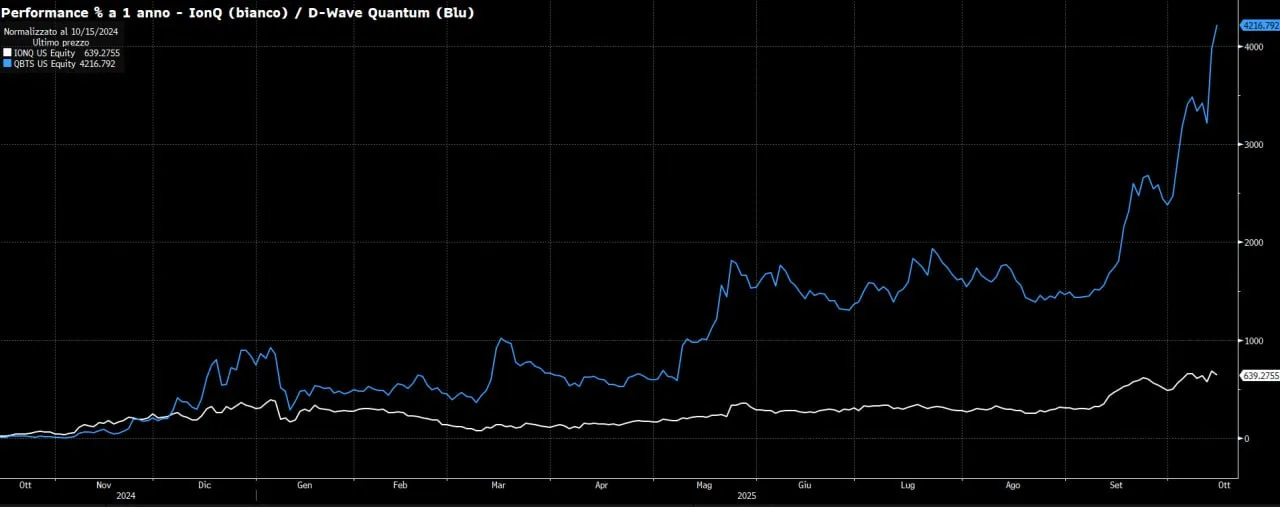Click the blue 4216.792 price tag on axis

click(1261, 24)
